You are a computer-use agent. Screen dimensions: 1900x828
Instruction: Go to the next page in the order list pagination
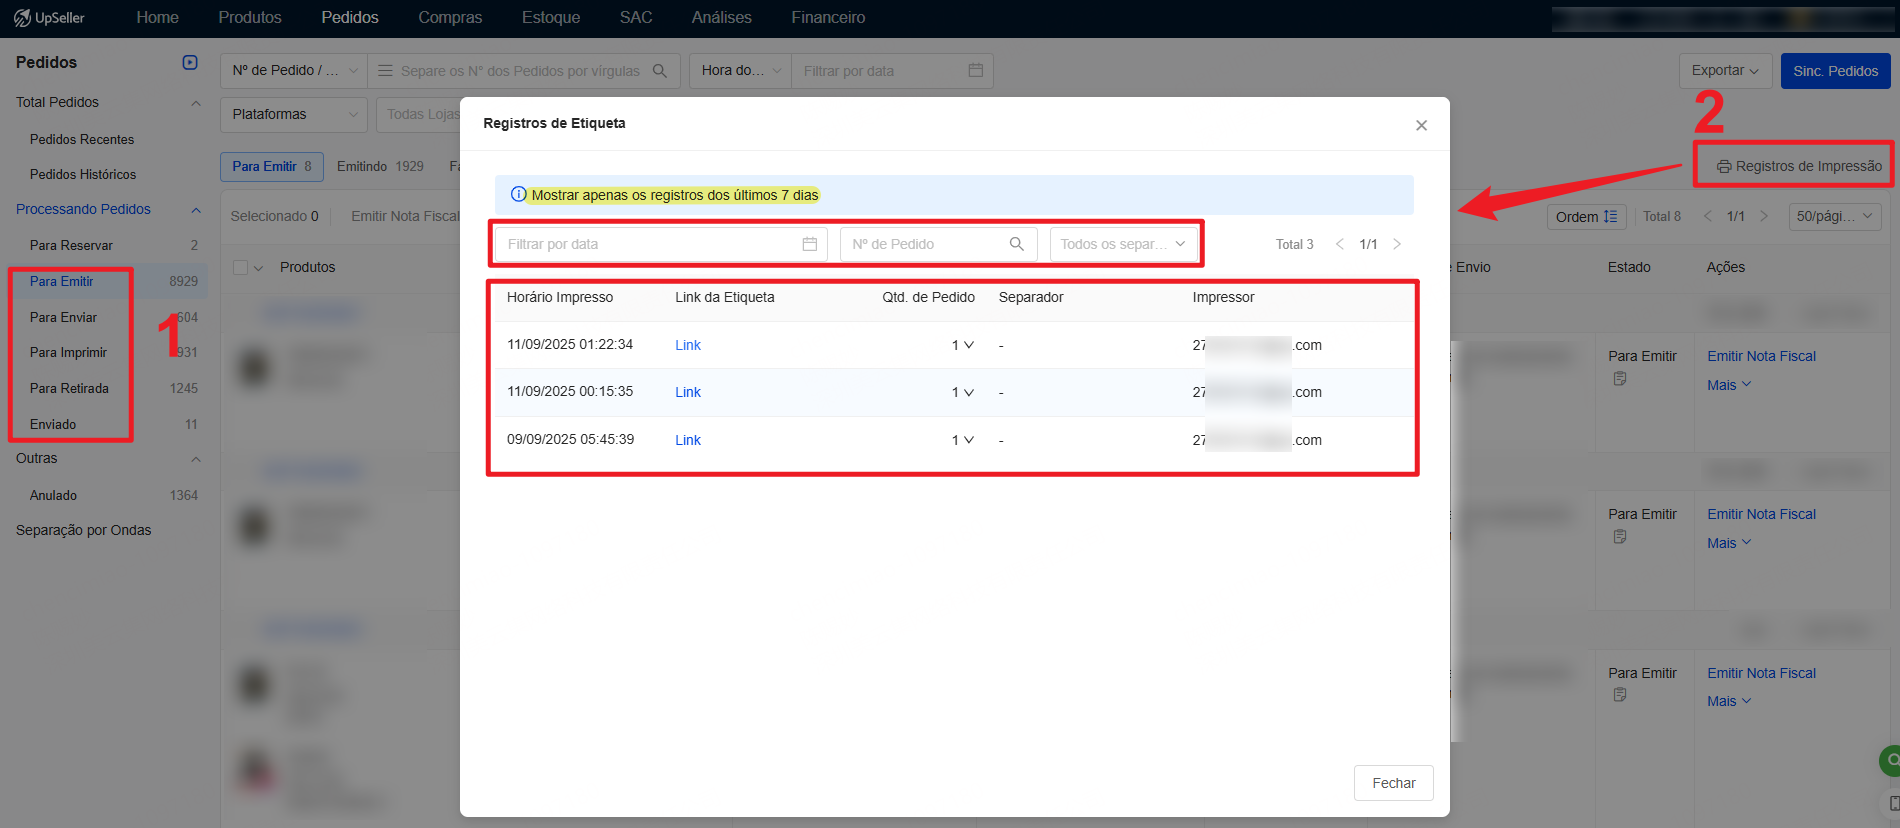[1764, 216]
